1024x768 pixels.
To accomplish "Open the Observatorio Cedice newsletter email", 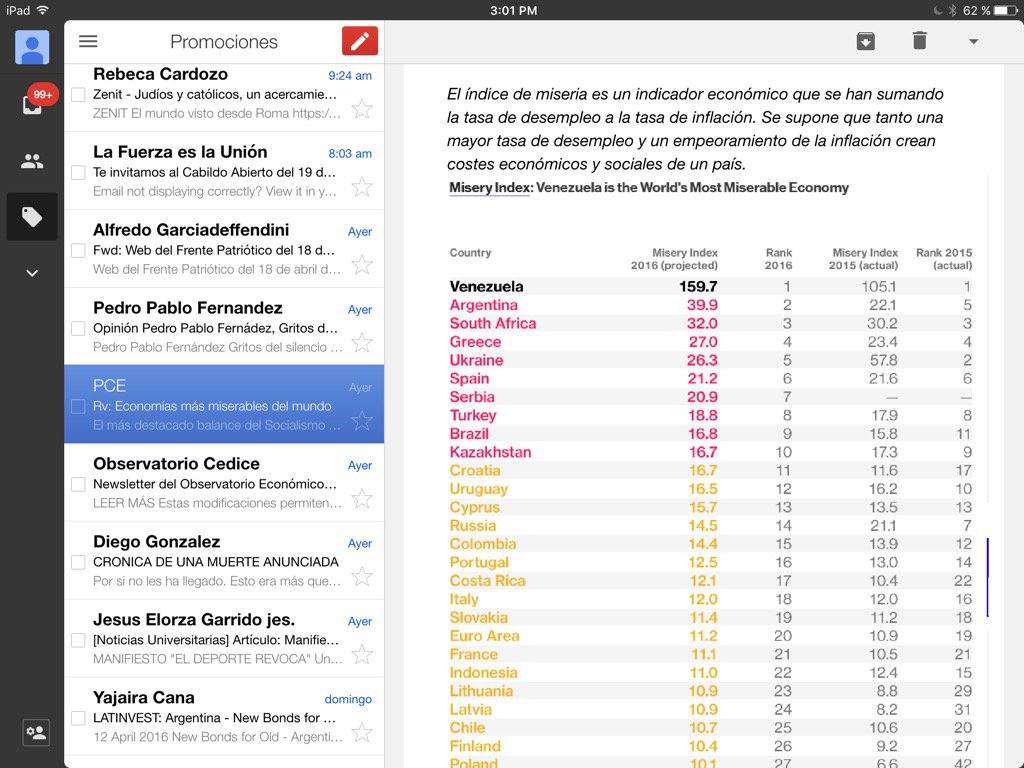I will [x=224, y=483].
